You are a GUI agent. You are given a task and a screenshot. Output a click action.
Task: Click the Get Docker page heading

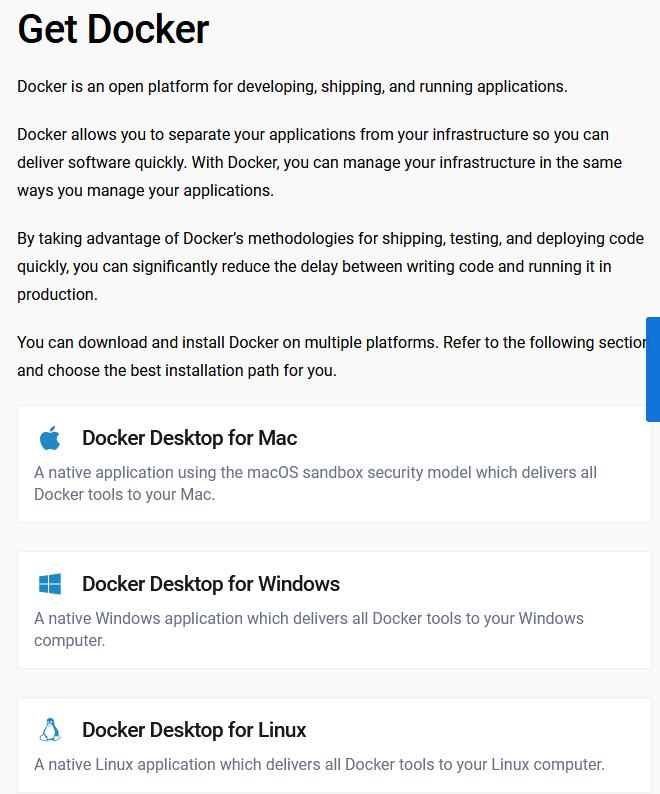pos(113,29)
